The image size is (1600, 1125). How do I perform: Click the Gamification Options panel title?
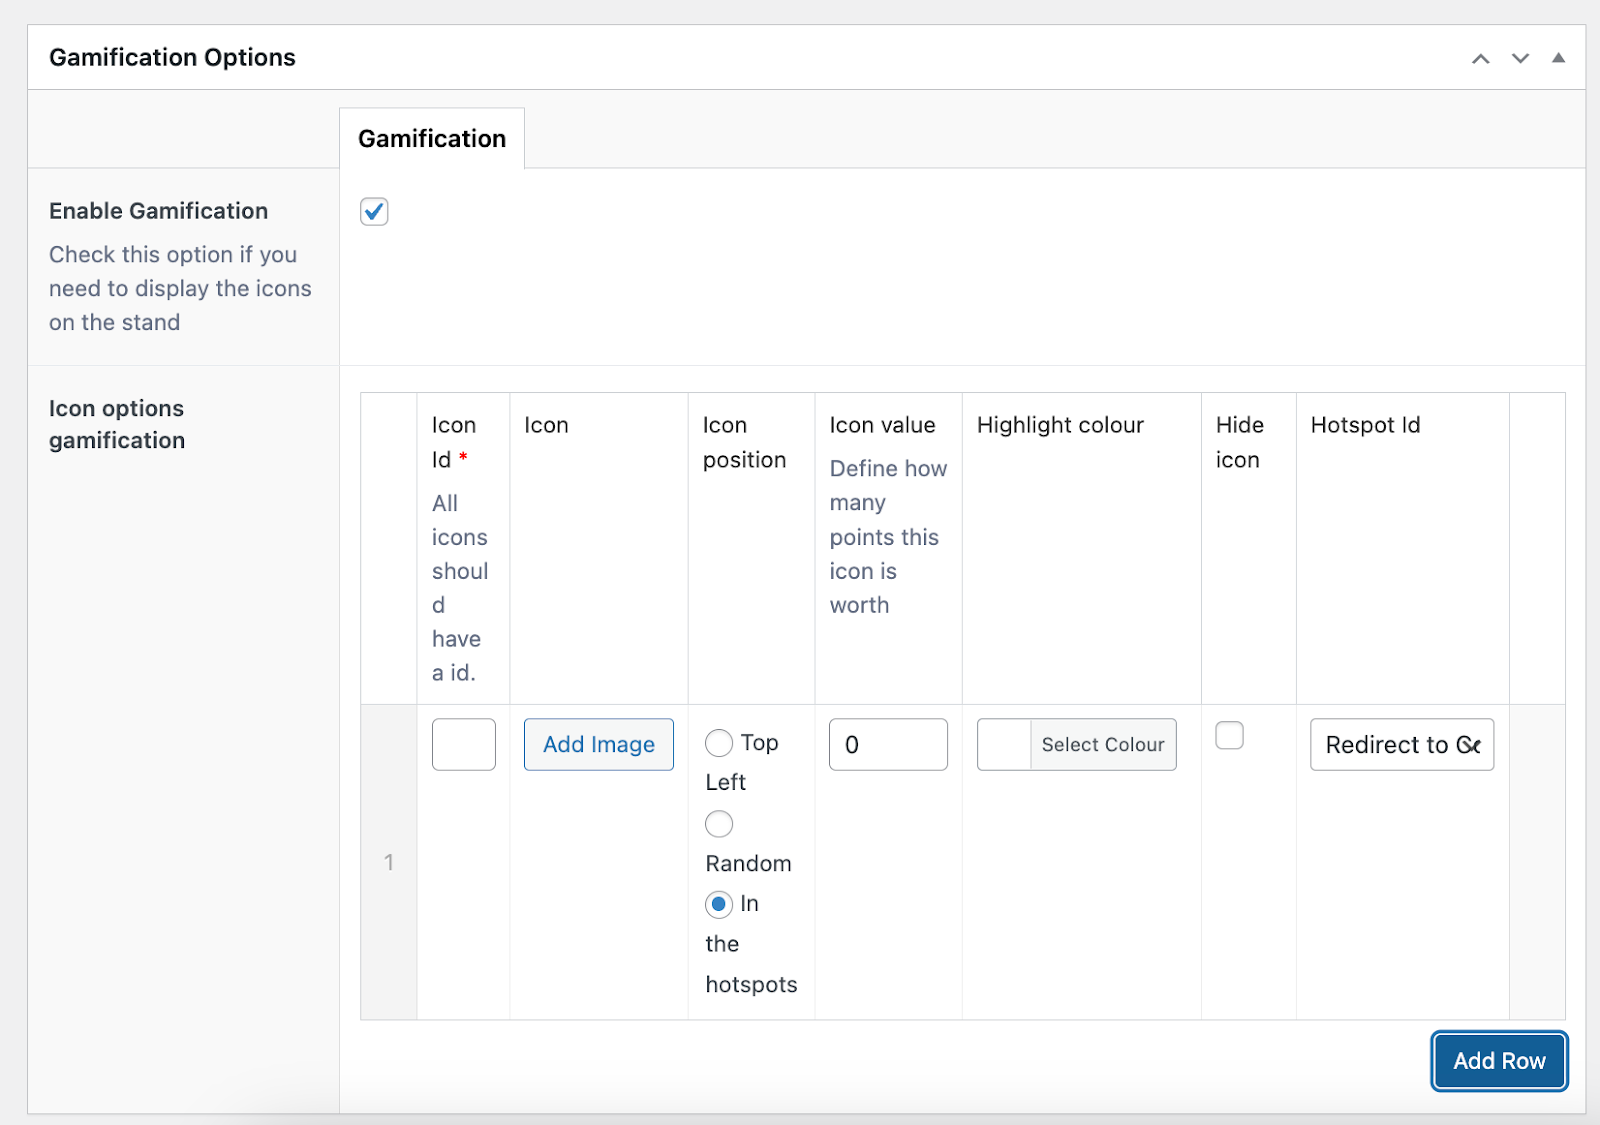click(172, 58)
